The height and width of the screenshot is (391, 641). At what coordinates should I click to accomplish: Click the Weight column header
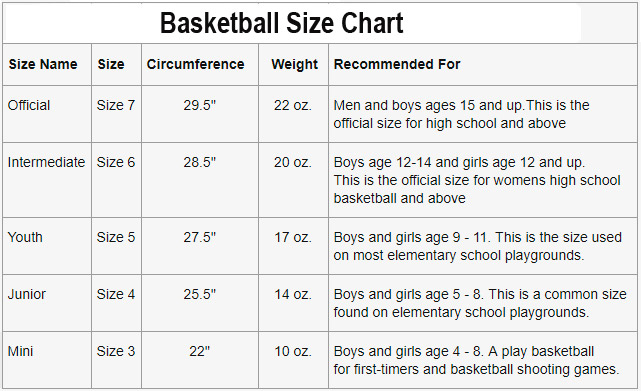tap(294, 64)
